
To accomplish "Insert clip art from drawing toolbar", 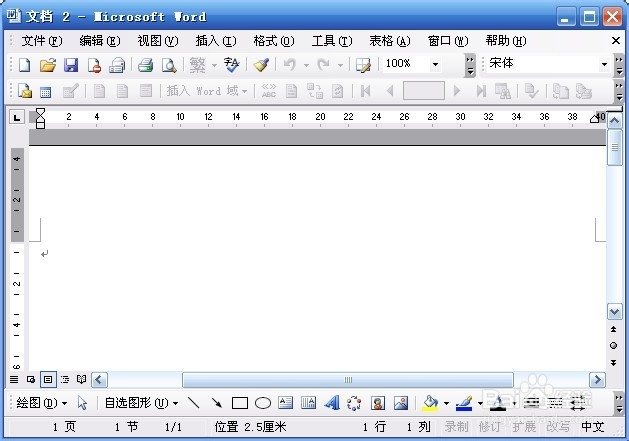I will tap(377, 402).
